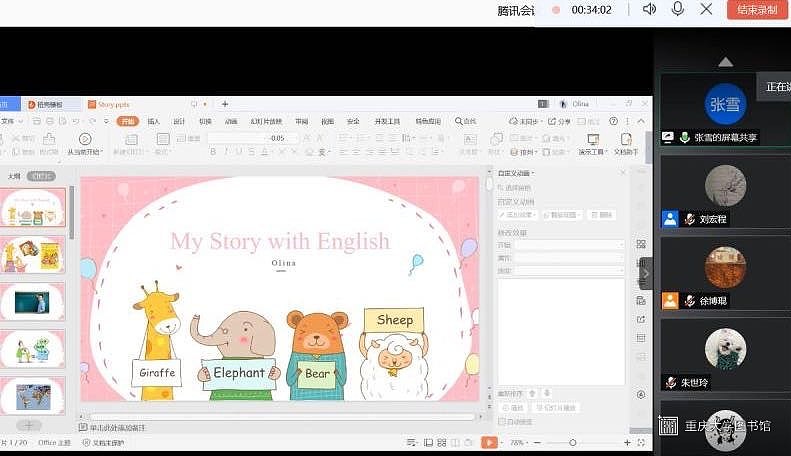Add a slide with the panel plus button

(29, 425)
